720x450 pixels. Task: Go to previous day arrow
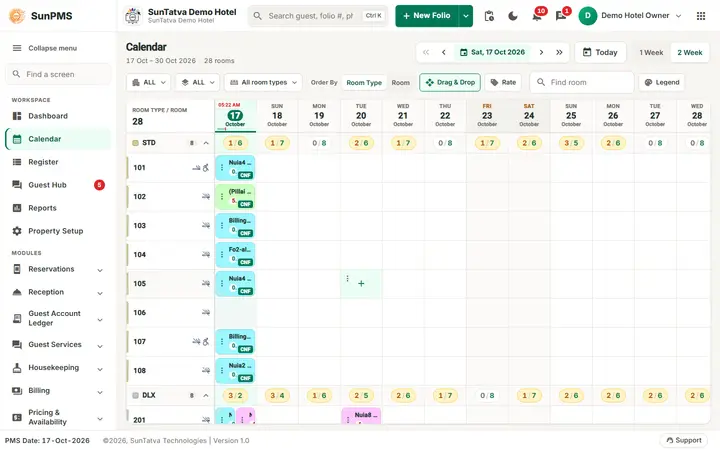[x=444, y=52]
